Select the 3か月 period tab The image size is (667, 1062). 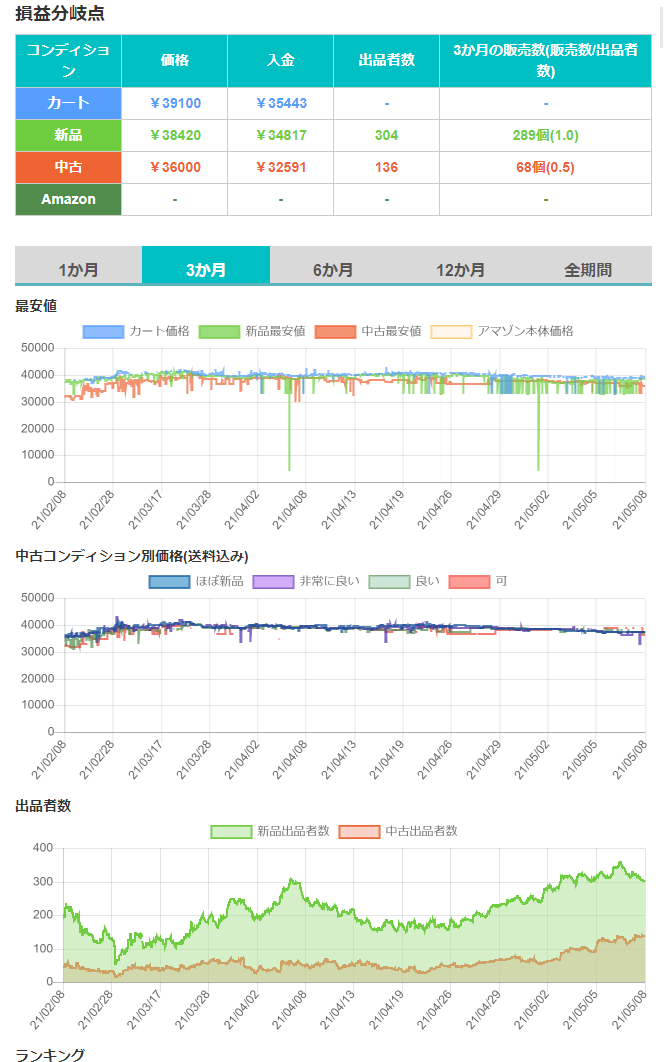[206, 269]
